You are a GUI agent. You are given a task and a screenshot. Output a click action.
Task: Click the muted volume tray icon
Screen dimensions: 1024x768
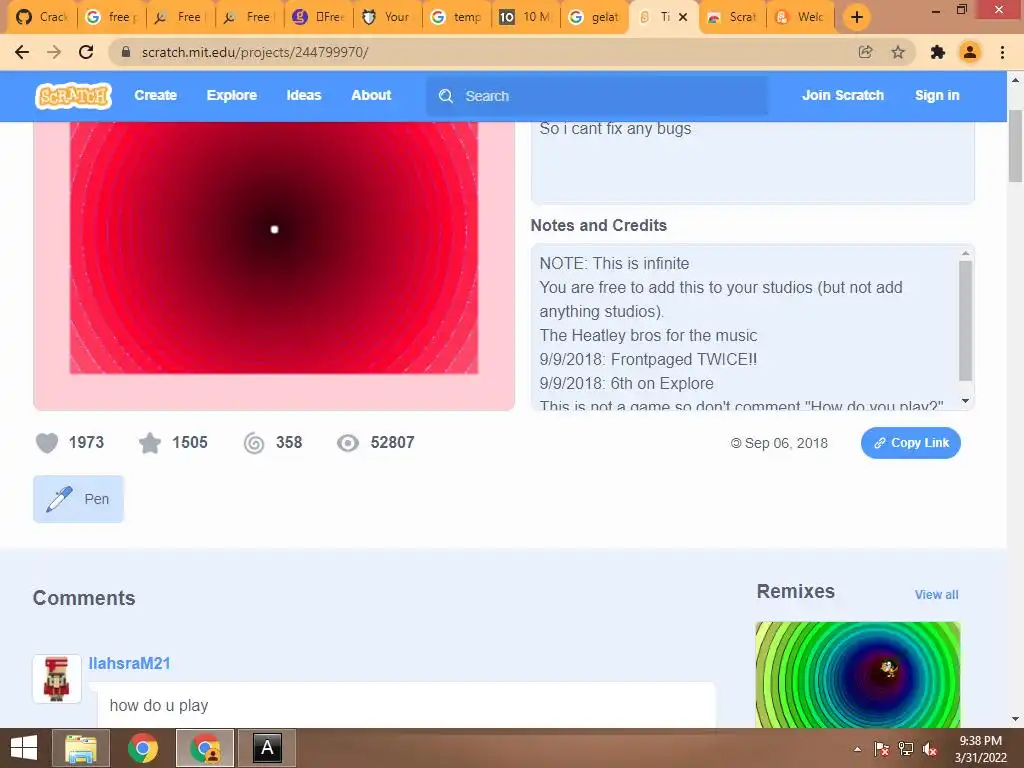tap(930, 749)
